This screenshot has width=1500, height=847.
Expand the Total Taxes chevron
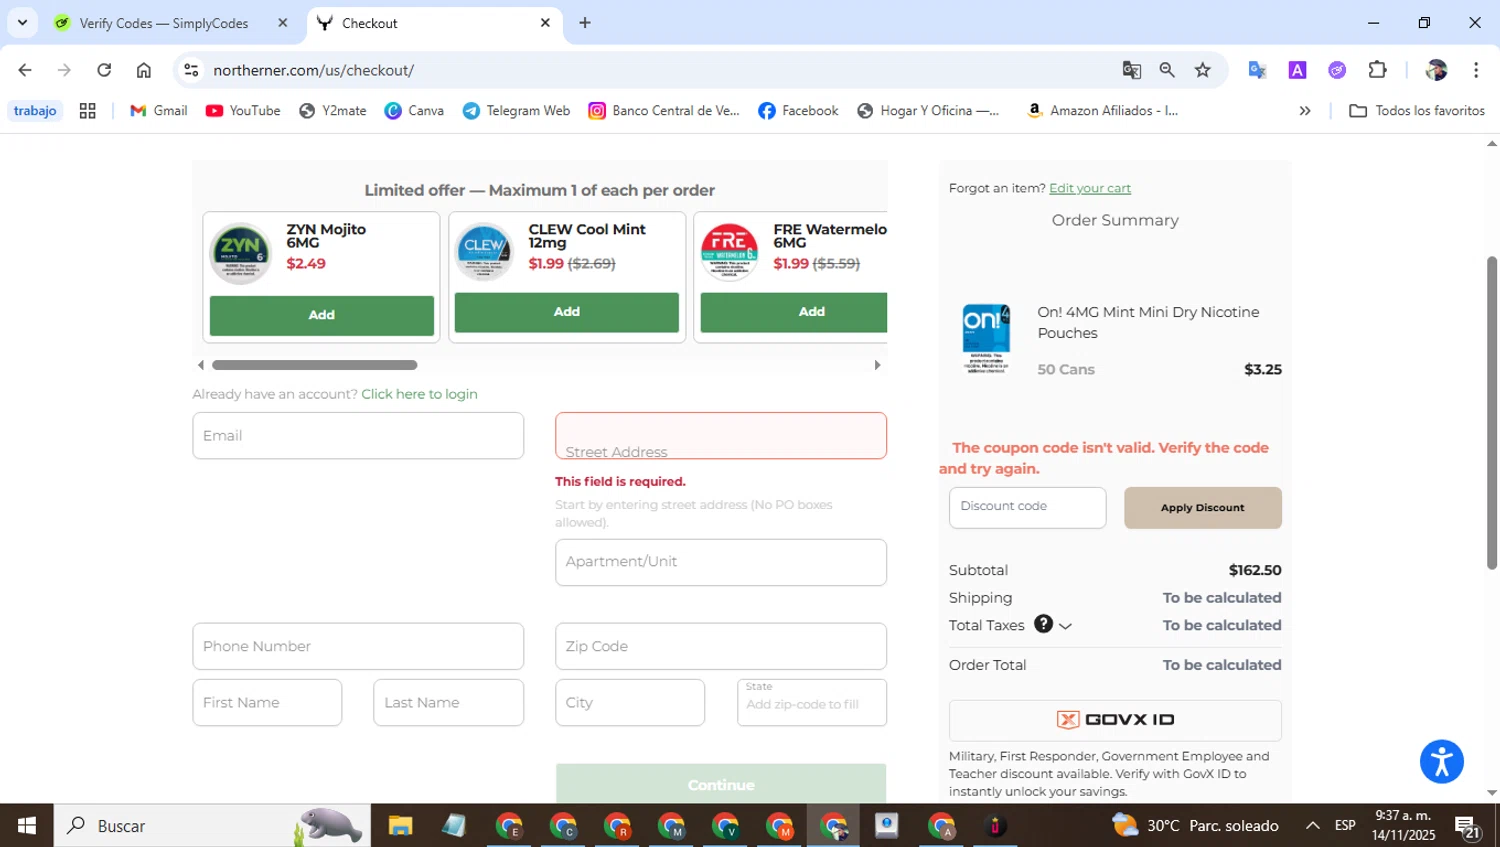[1066, 626]
